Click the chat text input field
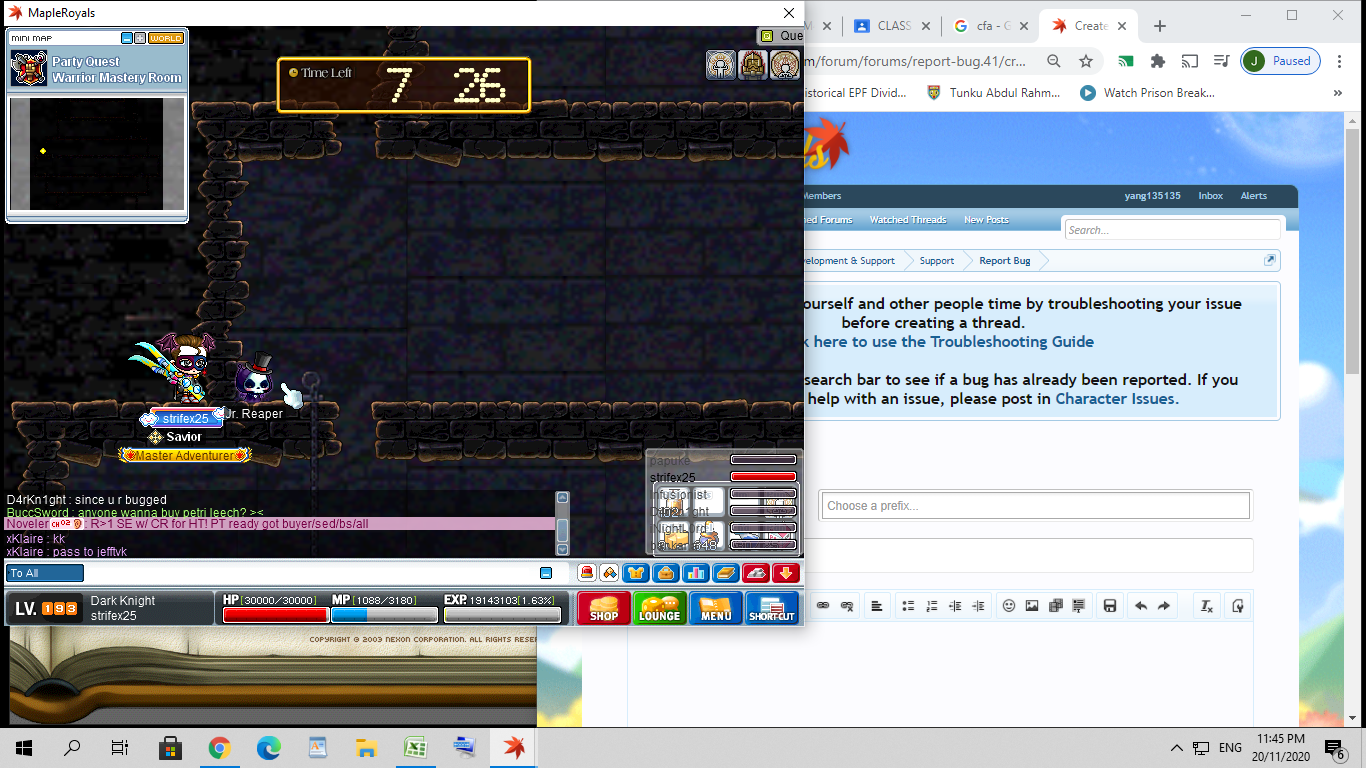1366x768 pixels. point(310,573)
